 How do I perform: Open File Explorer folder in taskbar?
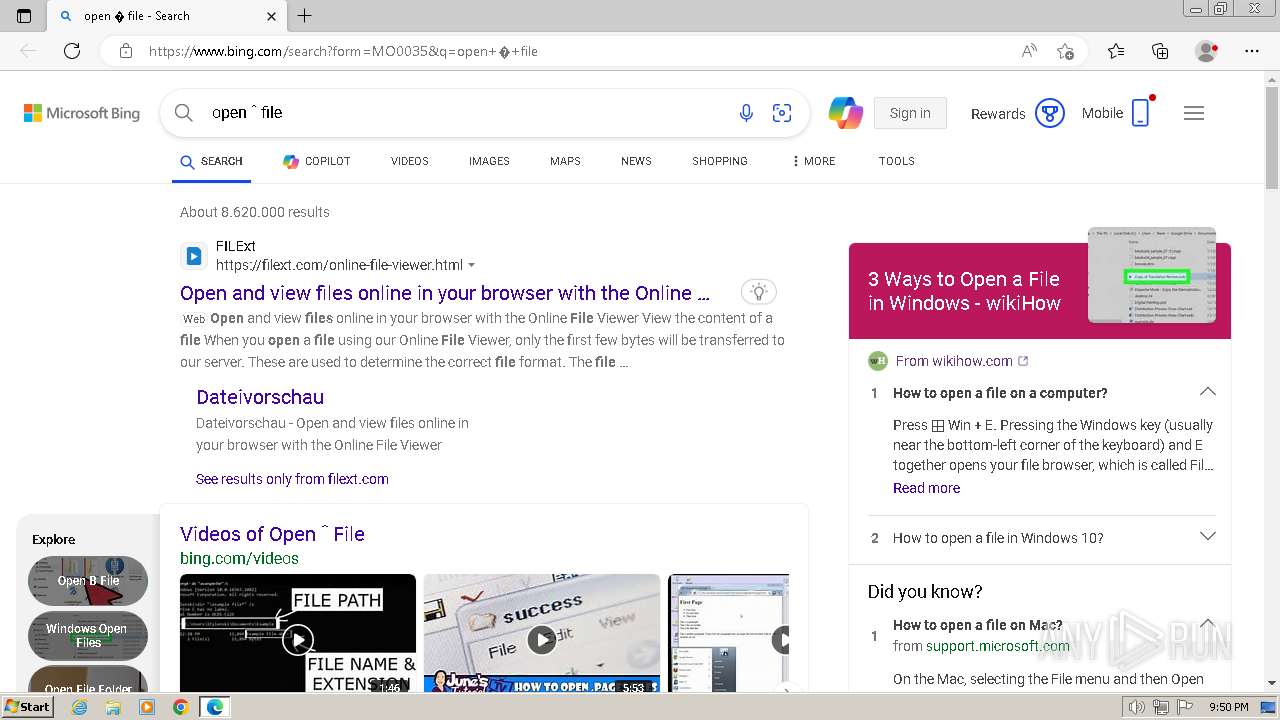click(x=113, y=707)
